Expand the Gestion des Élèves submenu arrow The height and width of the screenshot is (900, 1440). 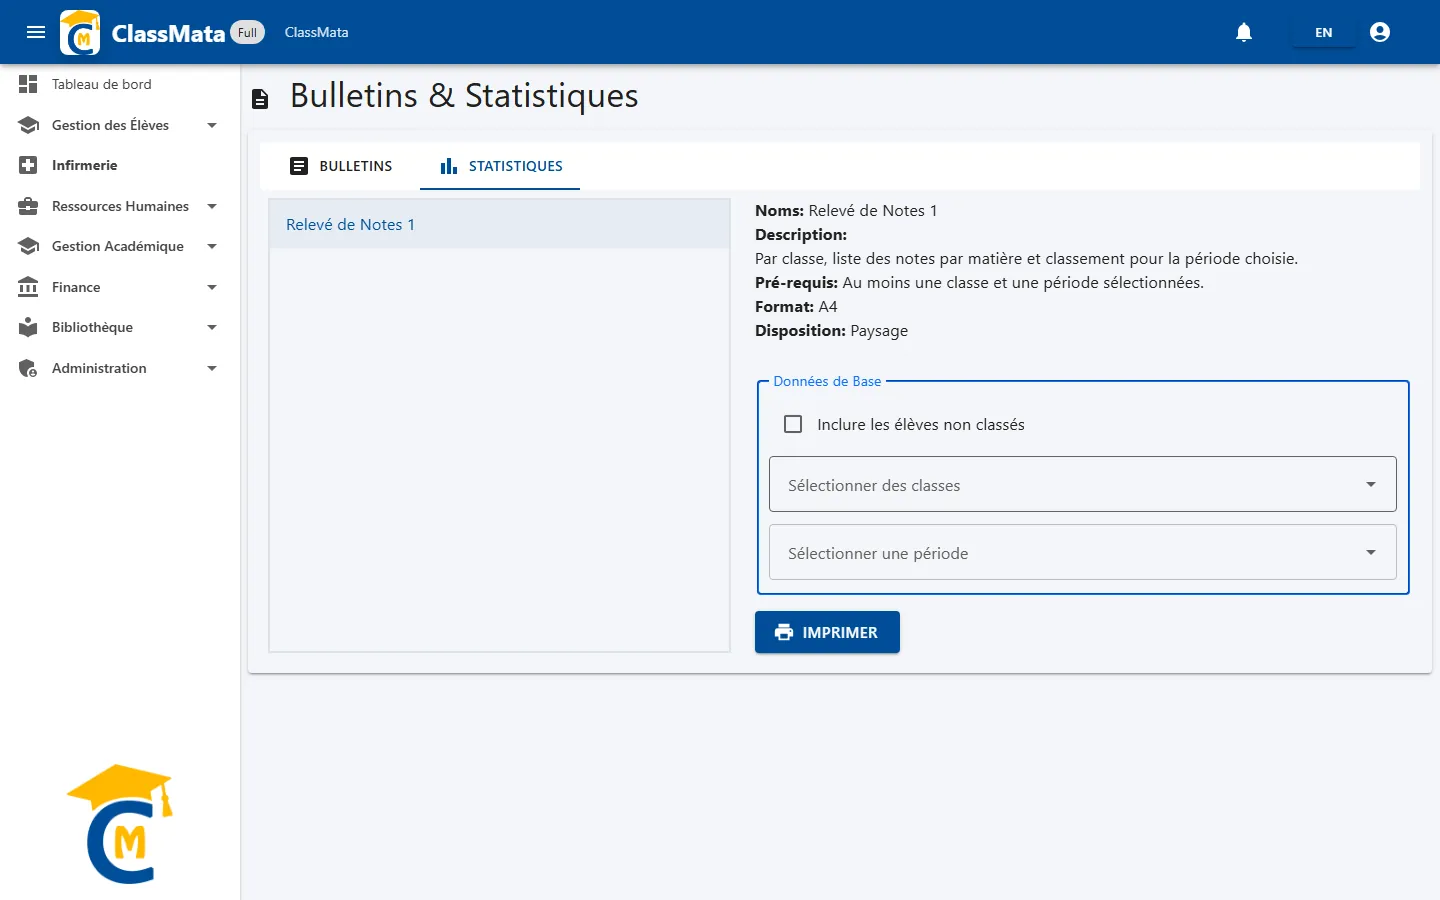tap(212, 125)
